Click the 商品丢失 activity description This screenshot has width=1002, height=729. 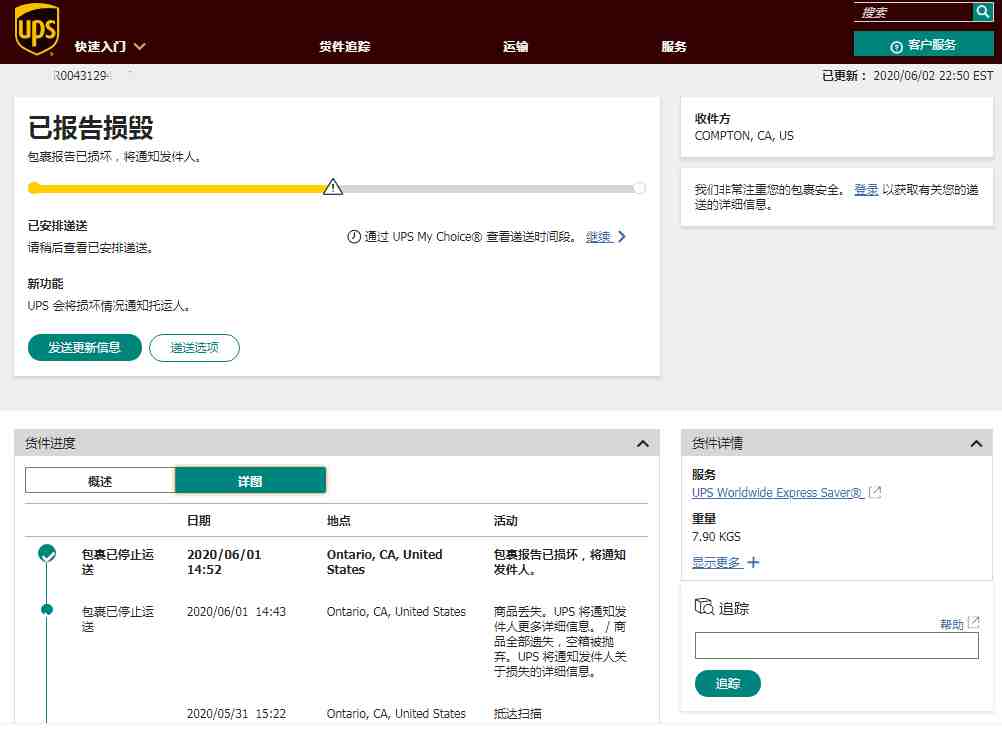[560, 641]
